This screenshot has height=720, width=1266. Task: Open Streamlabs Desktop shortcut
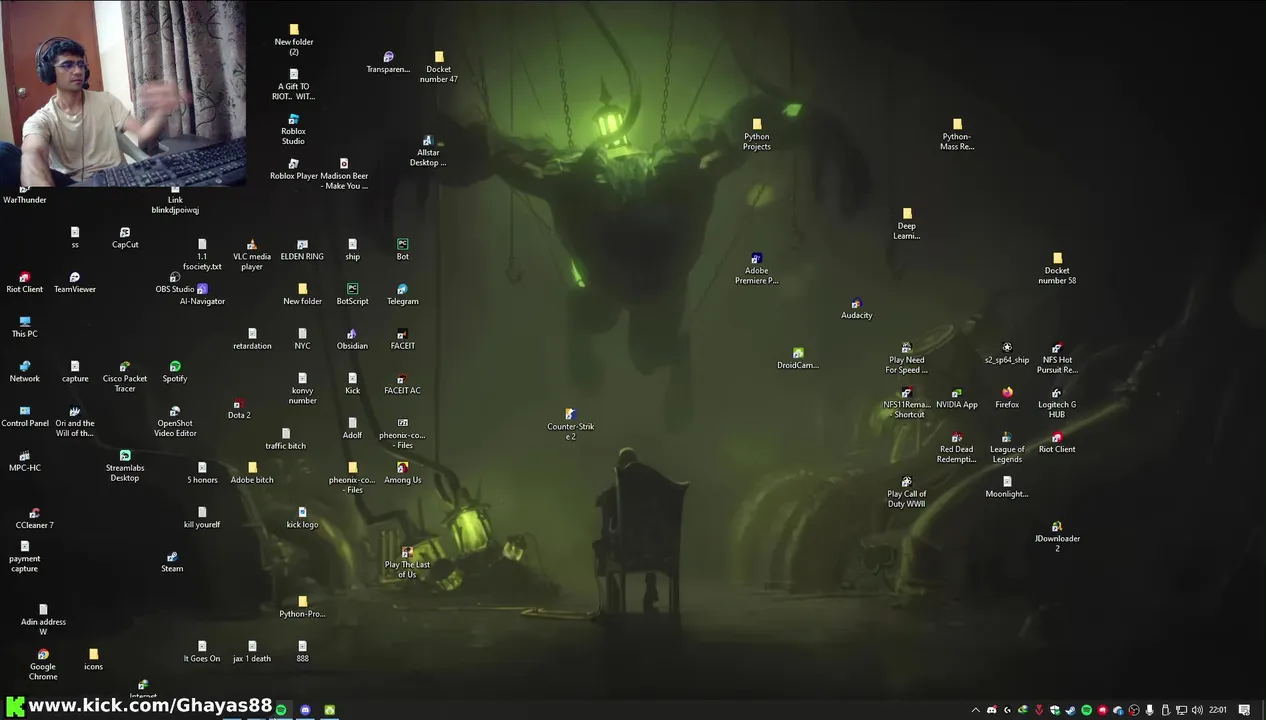[x=125, y=466]
